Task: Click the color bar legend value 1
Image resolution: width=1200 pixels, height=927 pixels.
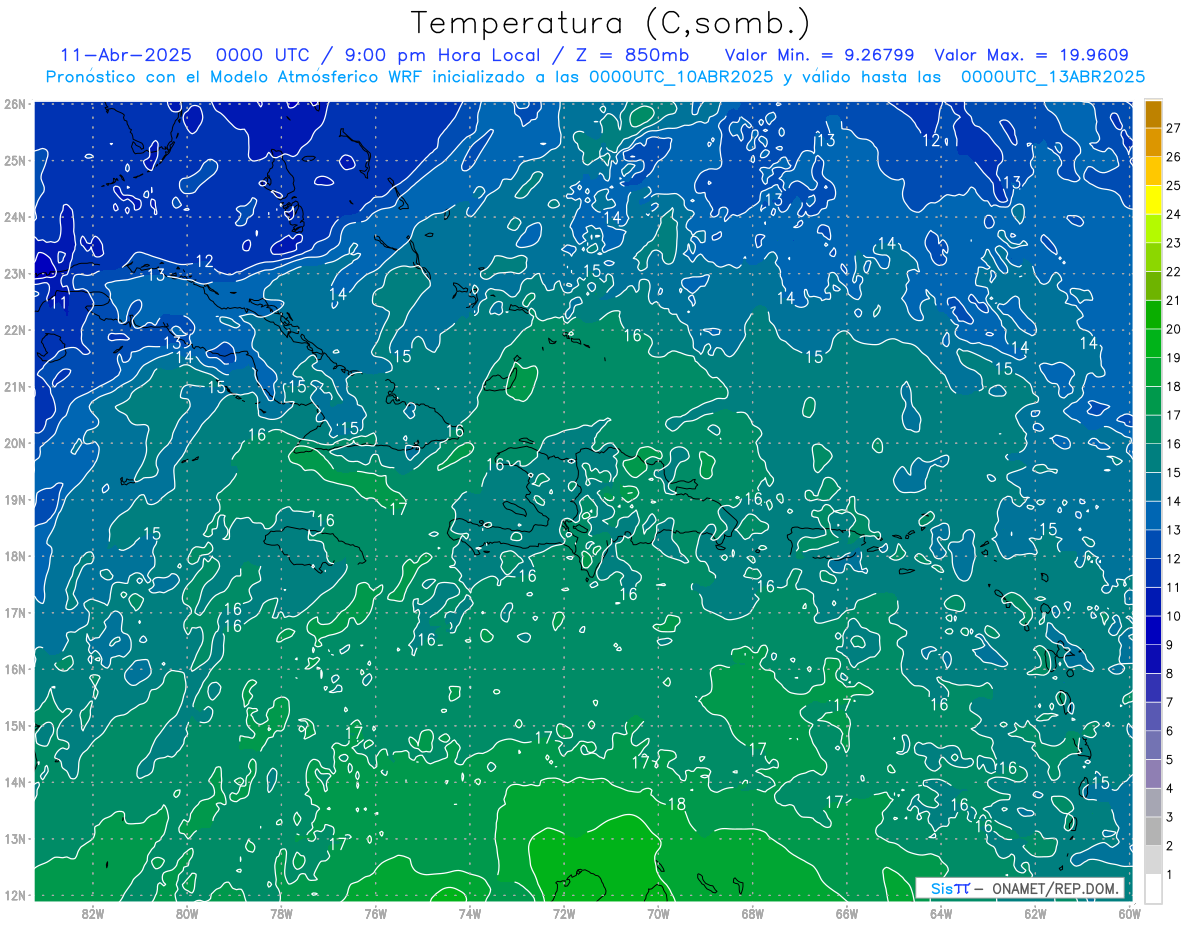Action: pyautogui.click(x=1170, y=874)
